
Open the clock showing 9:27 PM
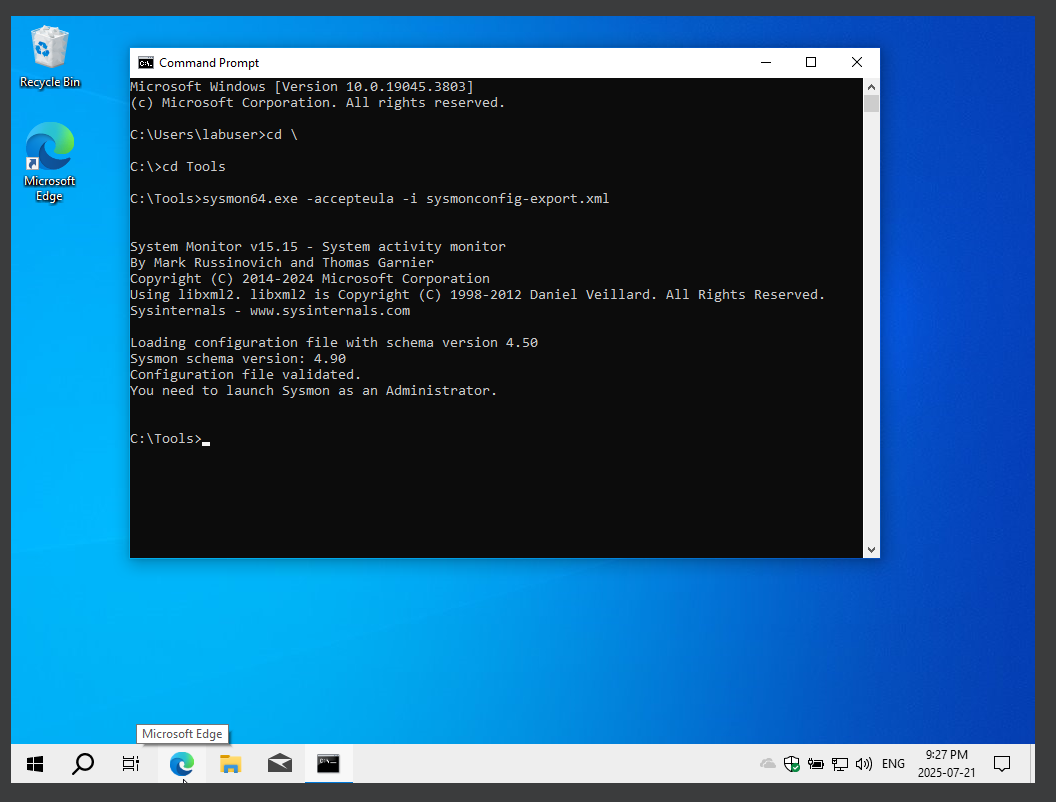[x=946, y=764]
